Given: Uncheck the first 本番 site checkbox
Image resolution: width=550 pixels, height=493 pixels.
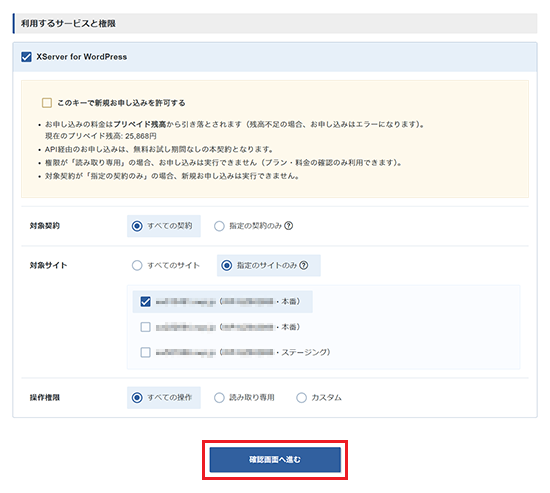Looking at the screenshot, I should tap(146, 301).
